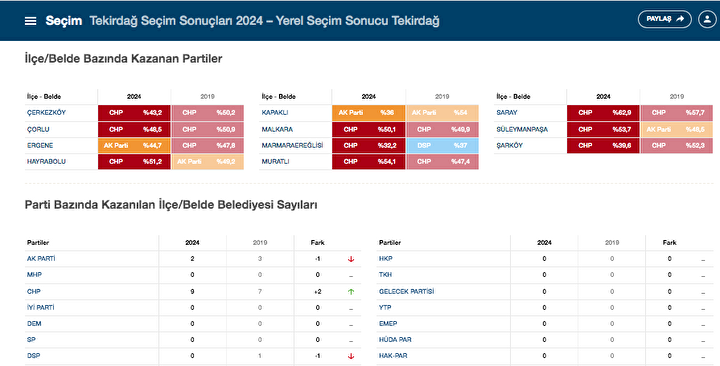Viewport: 720px width, 366px height.
Task: Click the HÜDA PAR party link
Action: point(395,340)
